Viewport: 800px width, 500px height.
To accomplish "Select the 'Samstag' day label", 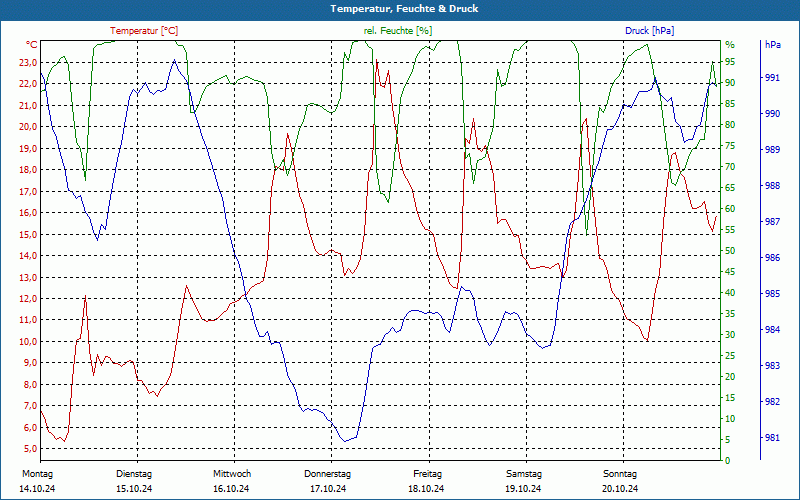I will click(x=524, y=473).
